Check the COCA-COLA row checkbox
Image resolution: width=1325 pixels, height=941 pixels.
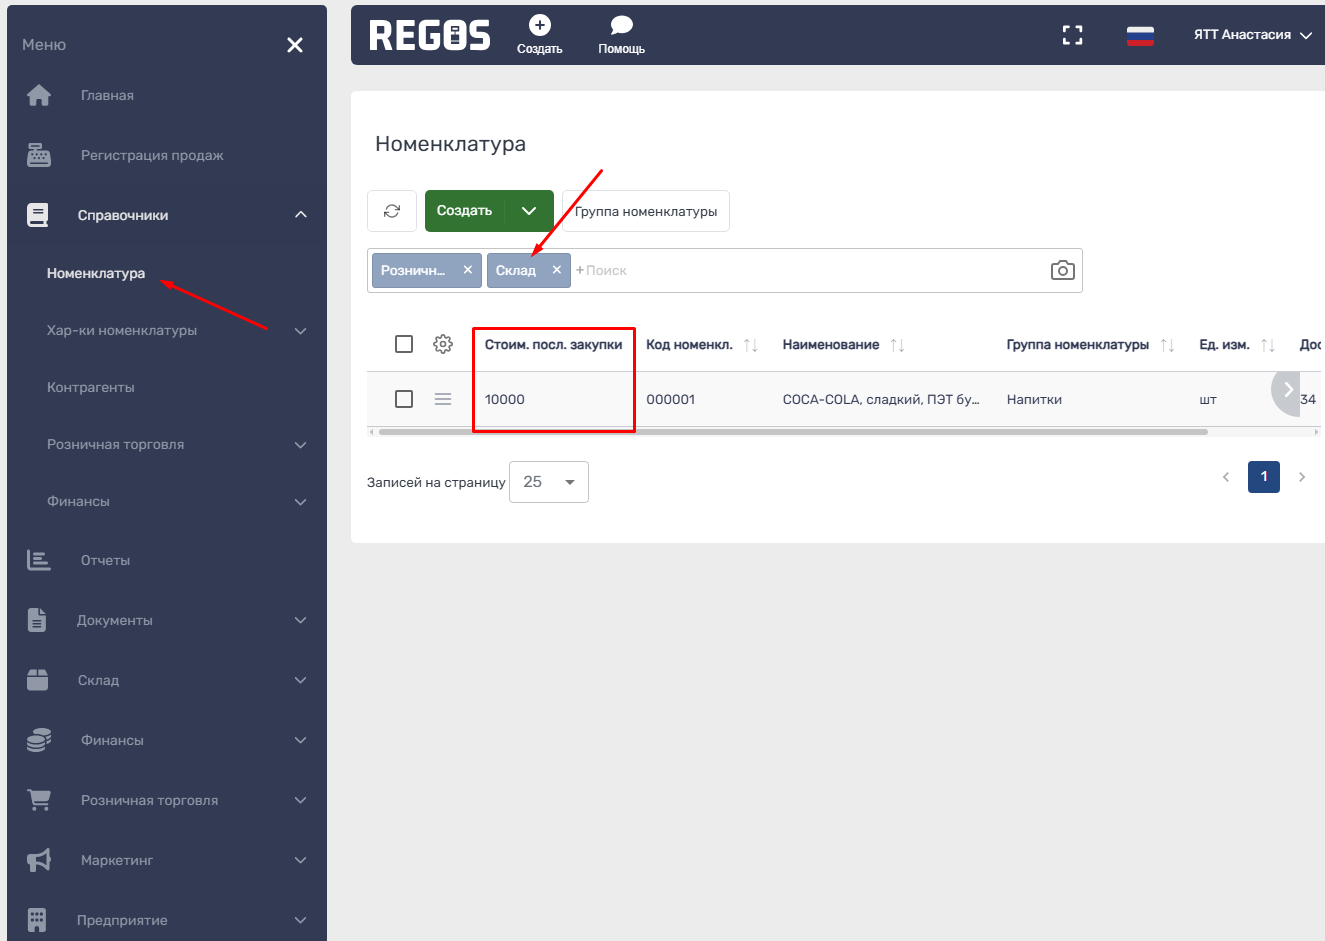(404, 399)
